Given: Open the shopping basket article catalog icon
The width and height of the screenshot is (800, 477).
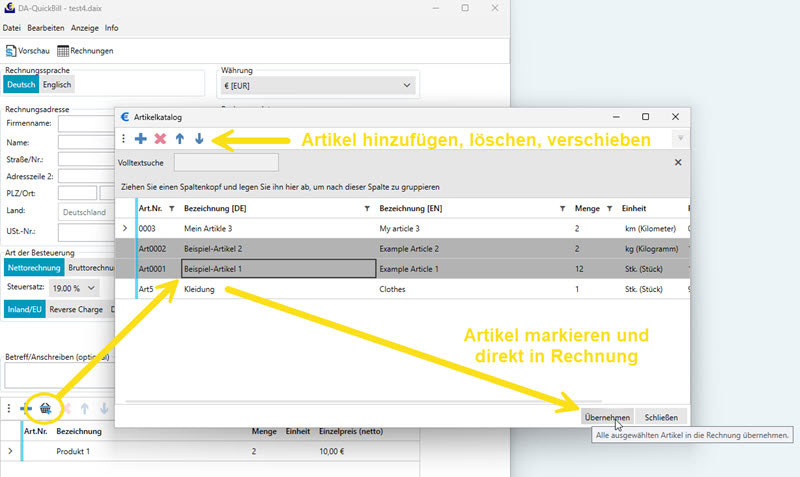Looking at the screenshot, I should coord(45,408).
